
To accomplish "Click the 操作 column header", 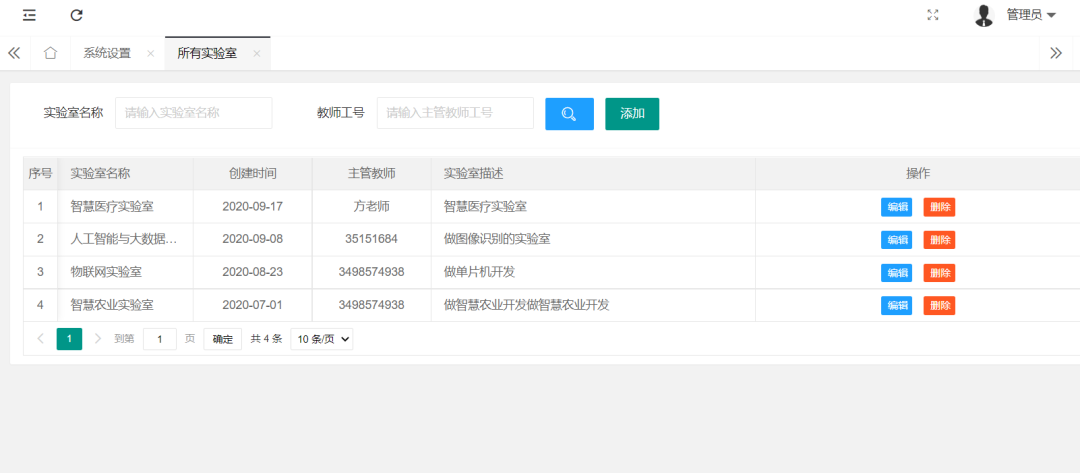I will (x=918, y=174).
